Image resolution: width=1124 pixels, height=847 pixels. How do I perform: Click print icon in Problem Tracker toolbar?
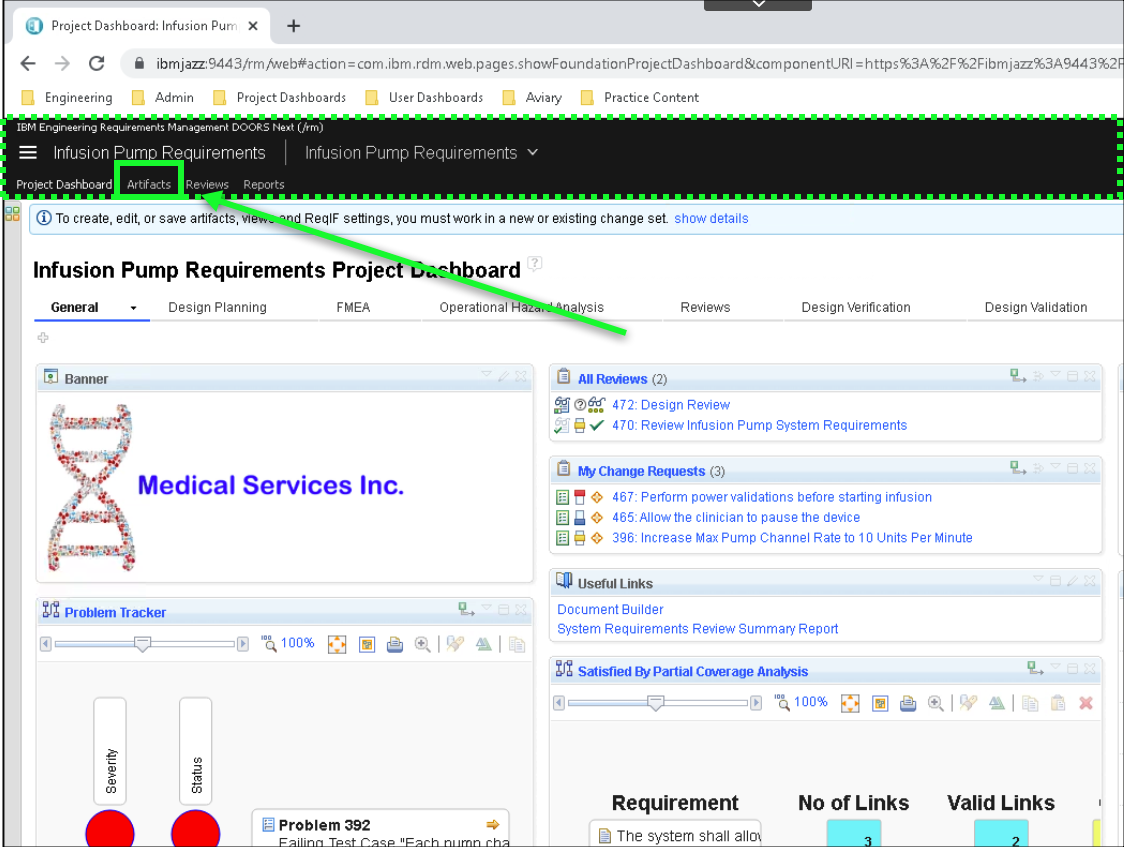[x=395, y=644]
